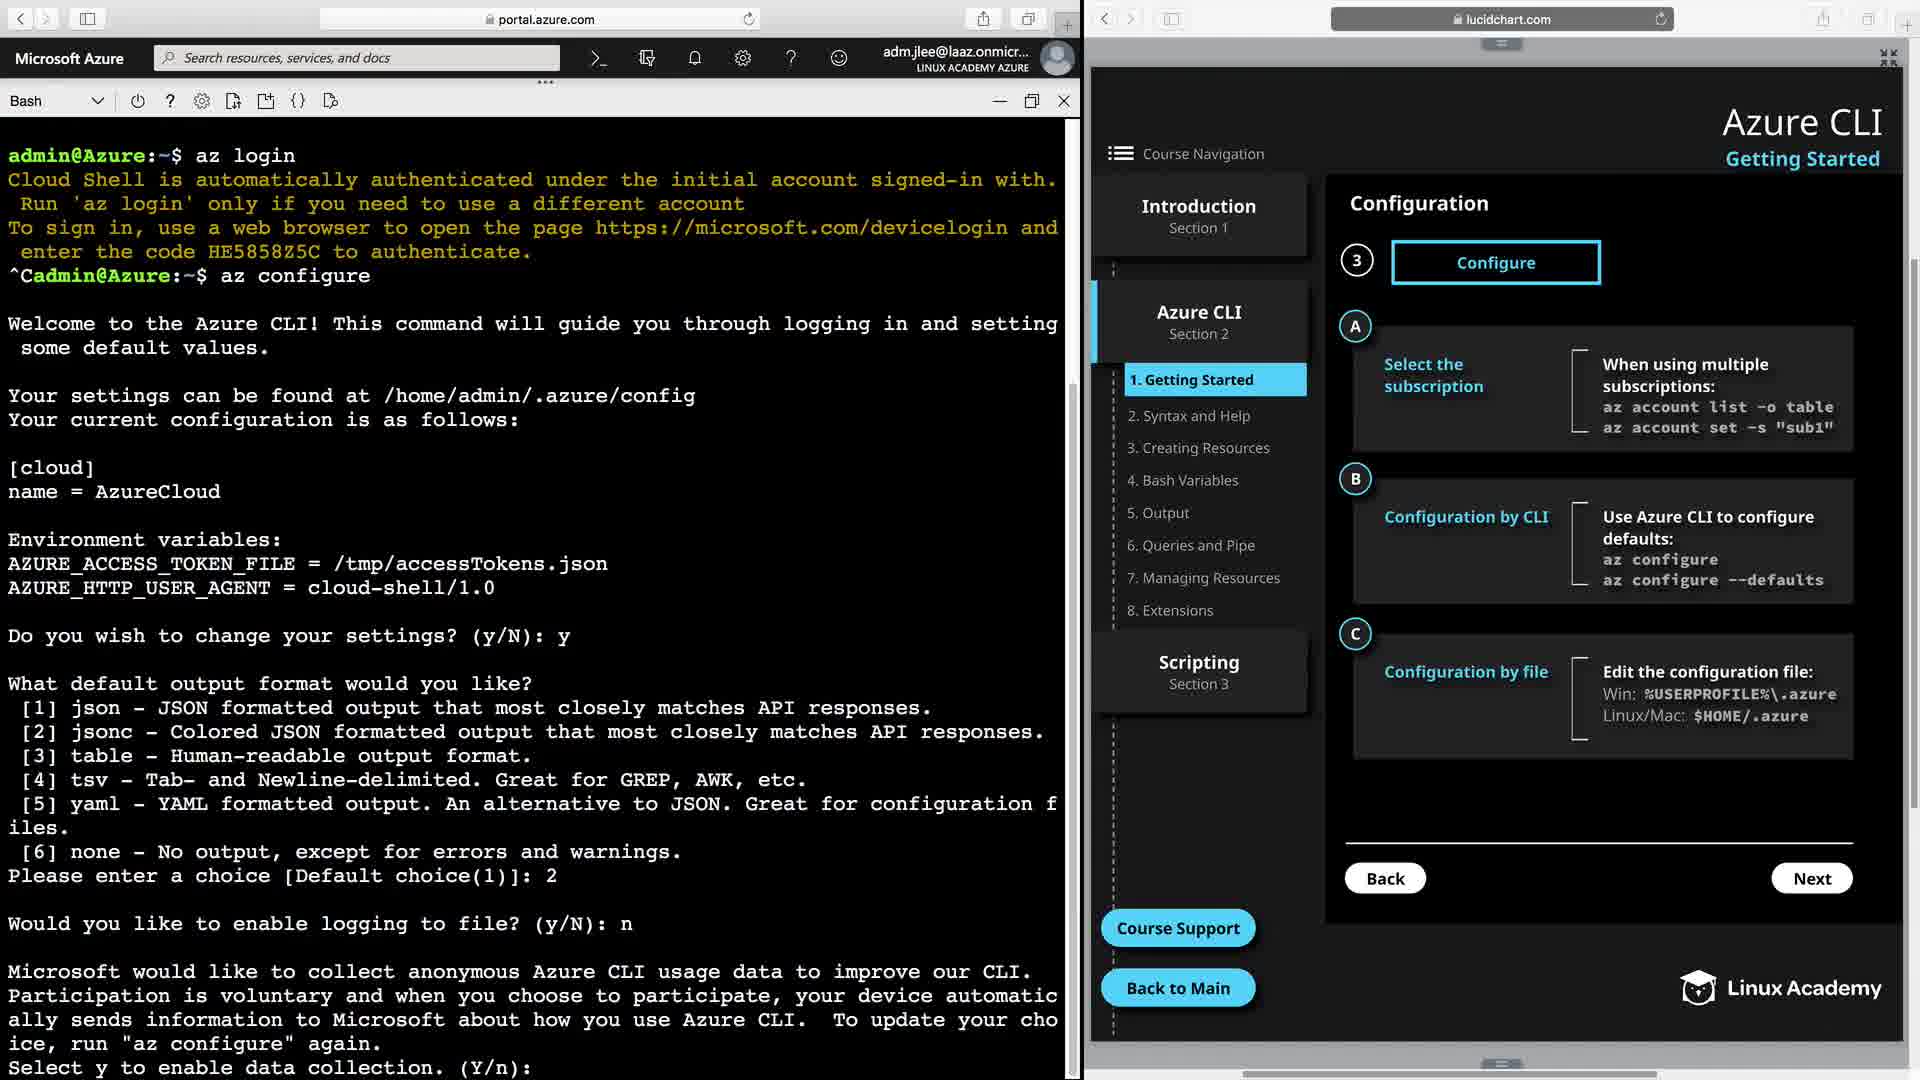Image resolution: width=1920 pixels, height=1080 pixels.
Task: Select the Configuration by file link
Action: click(1465, 672)
